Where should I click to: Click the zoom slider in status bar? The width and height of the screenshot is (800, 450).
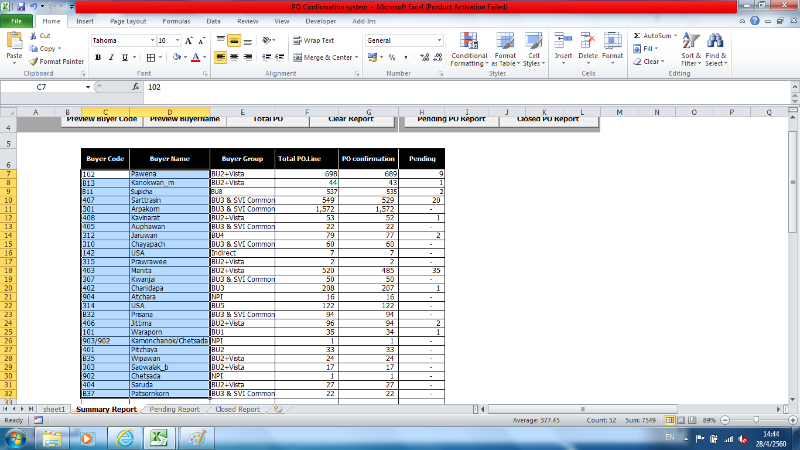click(754, 421)
